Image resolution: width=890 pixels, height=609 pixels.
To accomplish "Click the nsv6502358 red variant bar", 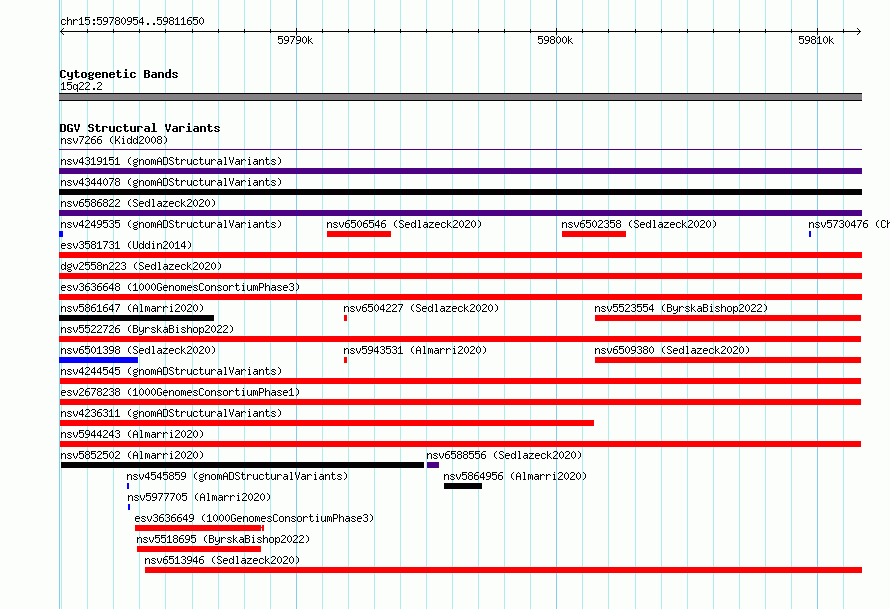I will [594, 234].
